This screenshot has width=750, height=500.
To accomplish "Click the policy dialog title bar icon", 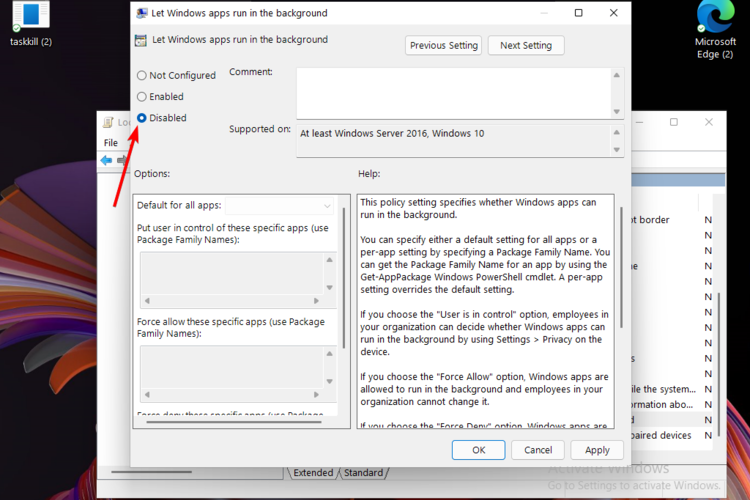I will pyautogui.click(x=142, y=13).
